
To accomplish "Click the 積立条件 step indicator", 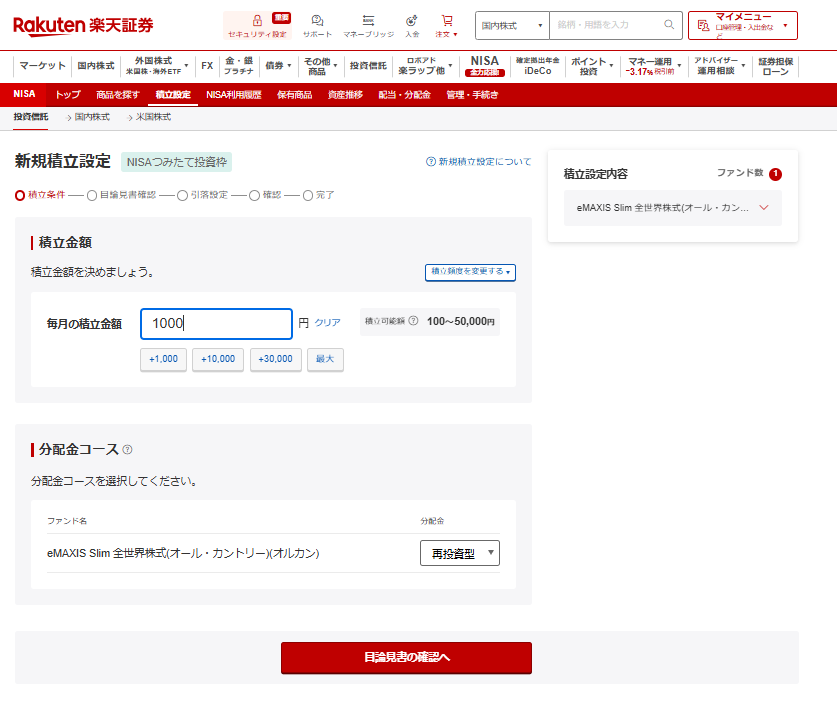I will tap(40, 195).
